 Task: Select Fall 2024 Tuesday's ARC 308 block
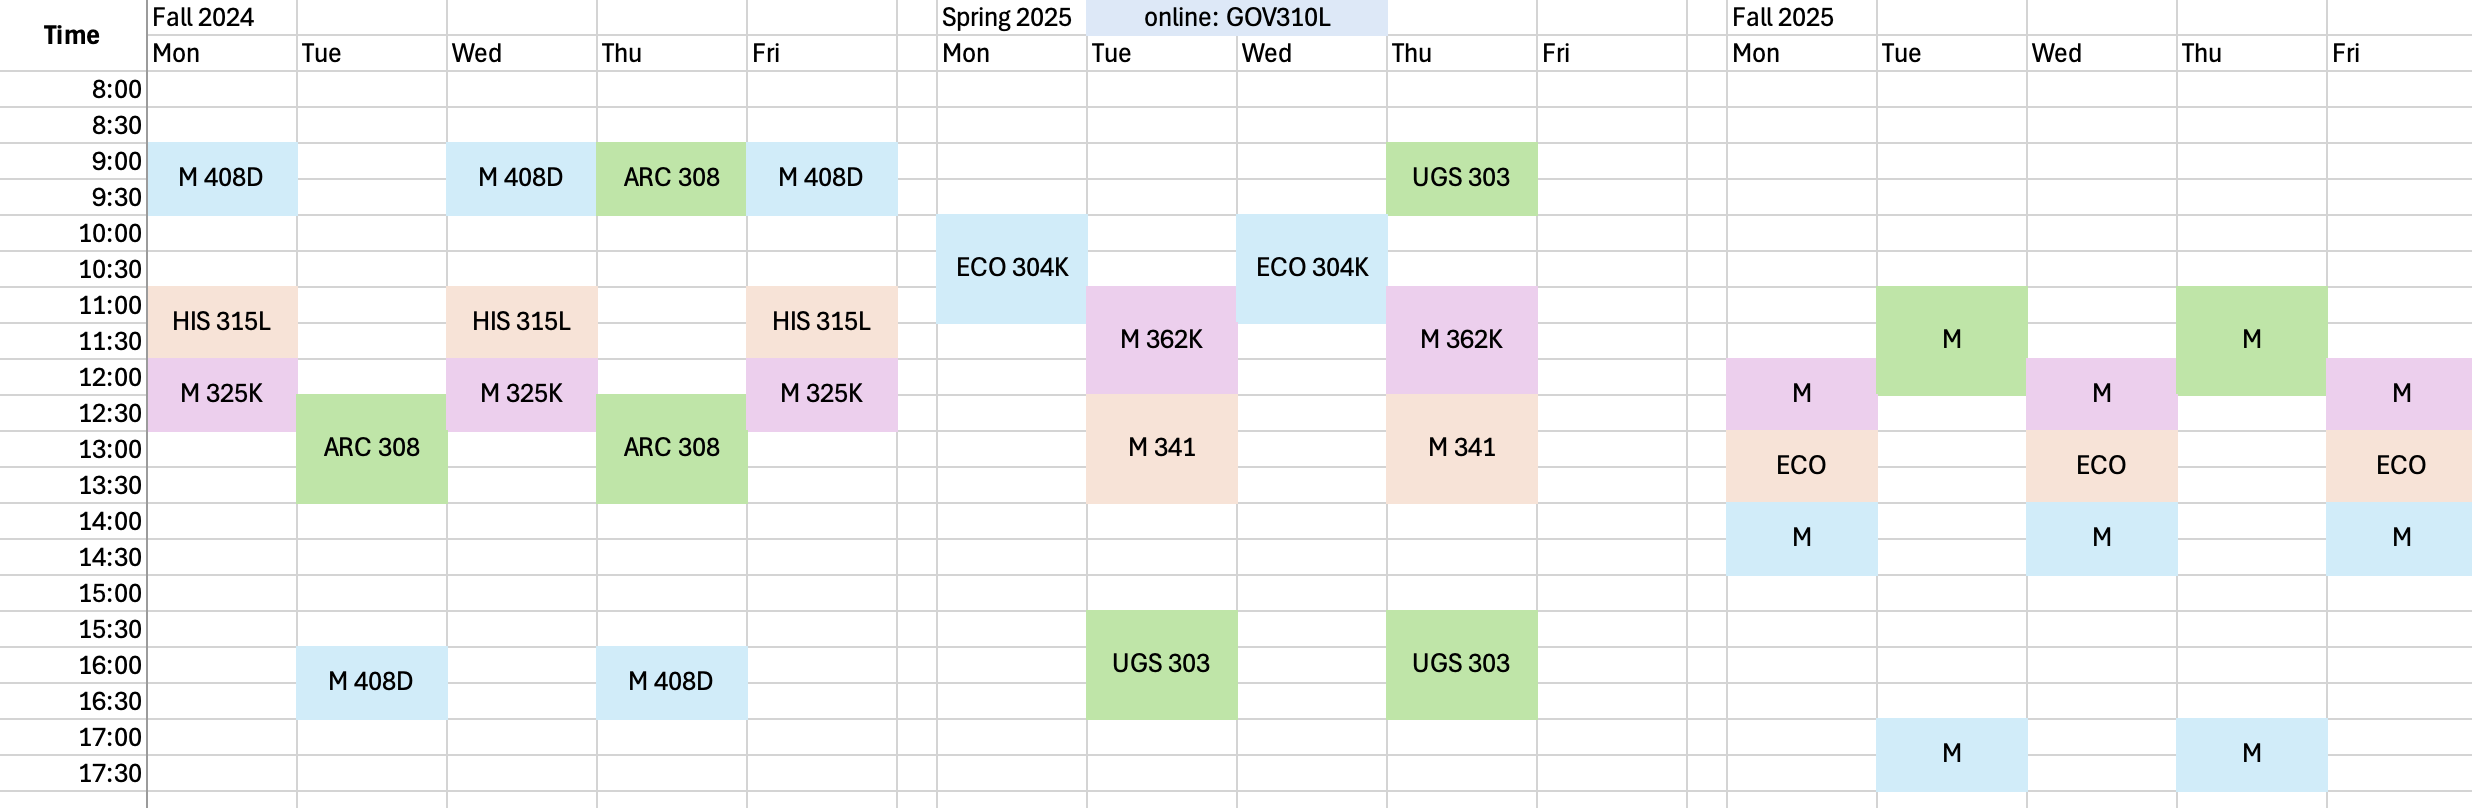pyautogui.click(x=371, y=448)
